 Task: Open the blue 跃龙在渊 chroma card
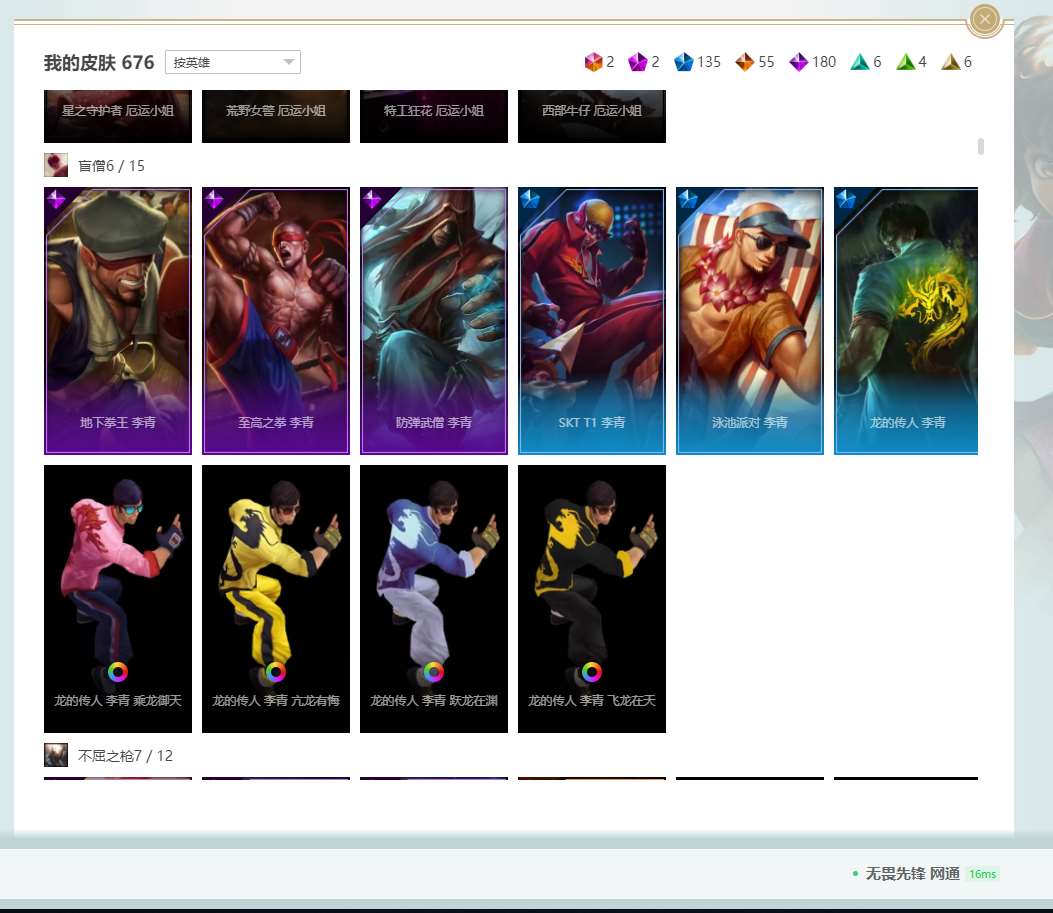pos(434,599)
